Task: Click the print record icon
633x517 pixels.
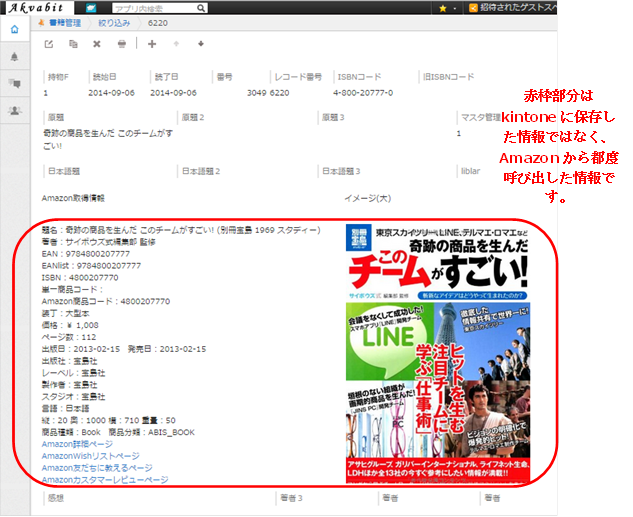Action: click(122, 44)
